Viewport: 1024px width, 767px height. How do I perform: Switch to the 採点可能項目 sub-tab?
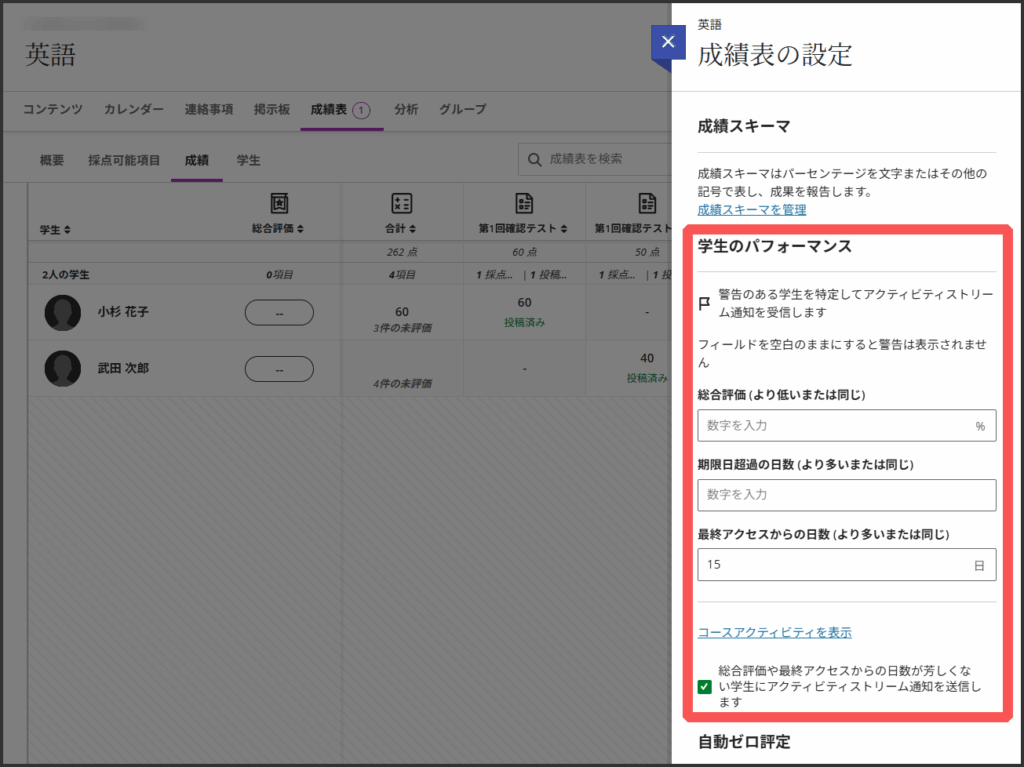[124, 160]
